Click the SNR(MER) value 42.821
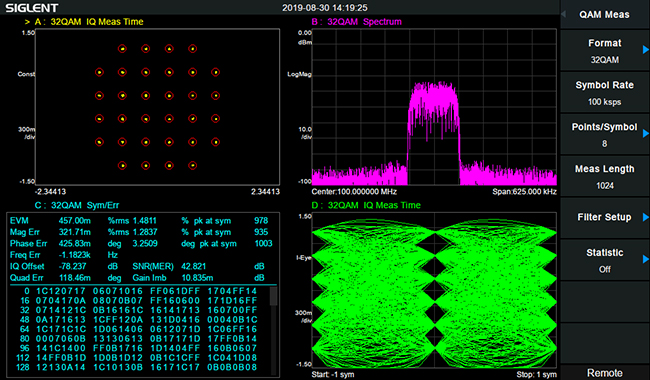Viewport: 650px width, 380px height. click(x=194, y=266)
